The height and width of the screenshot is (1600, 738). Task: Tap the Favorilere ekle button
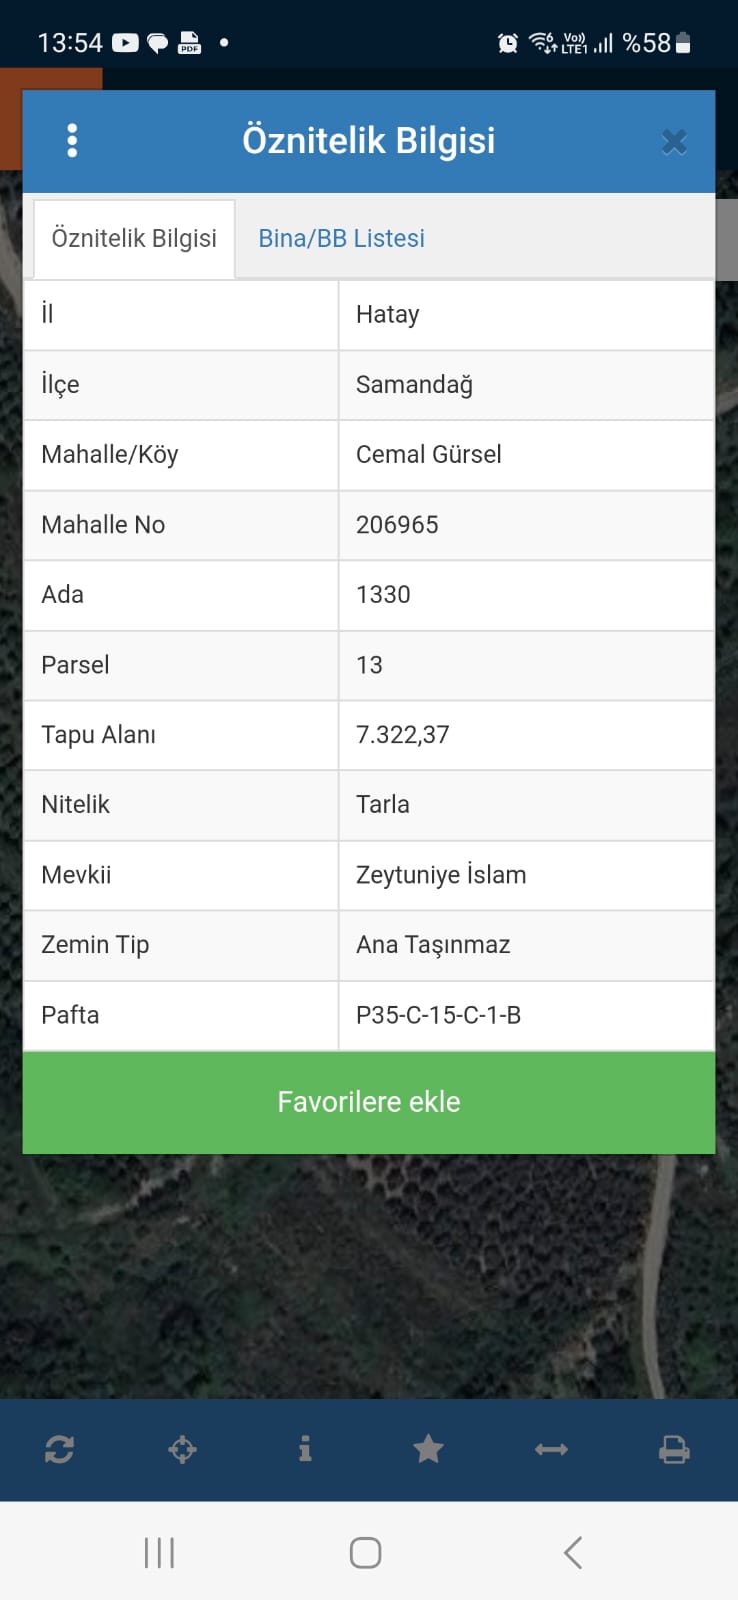[x=369, y=1102]
